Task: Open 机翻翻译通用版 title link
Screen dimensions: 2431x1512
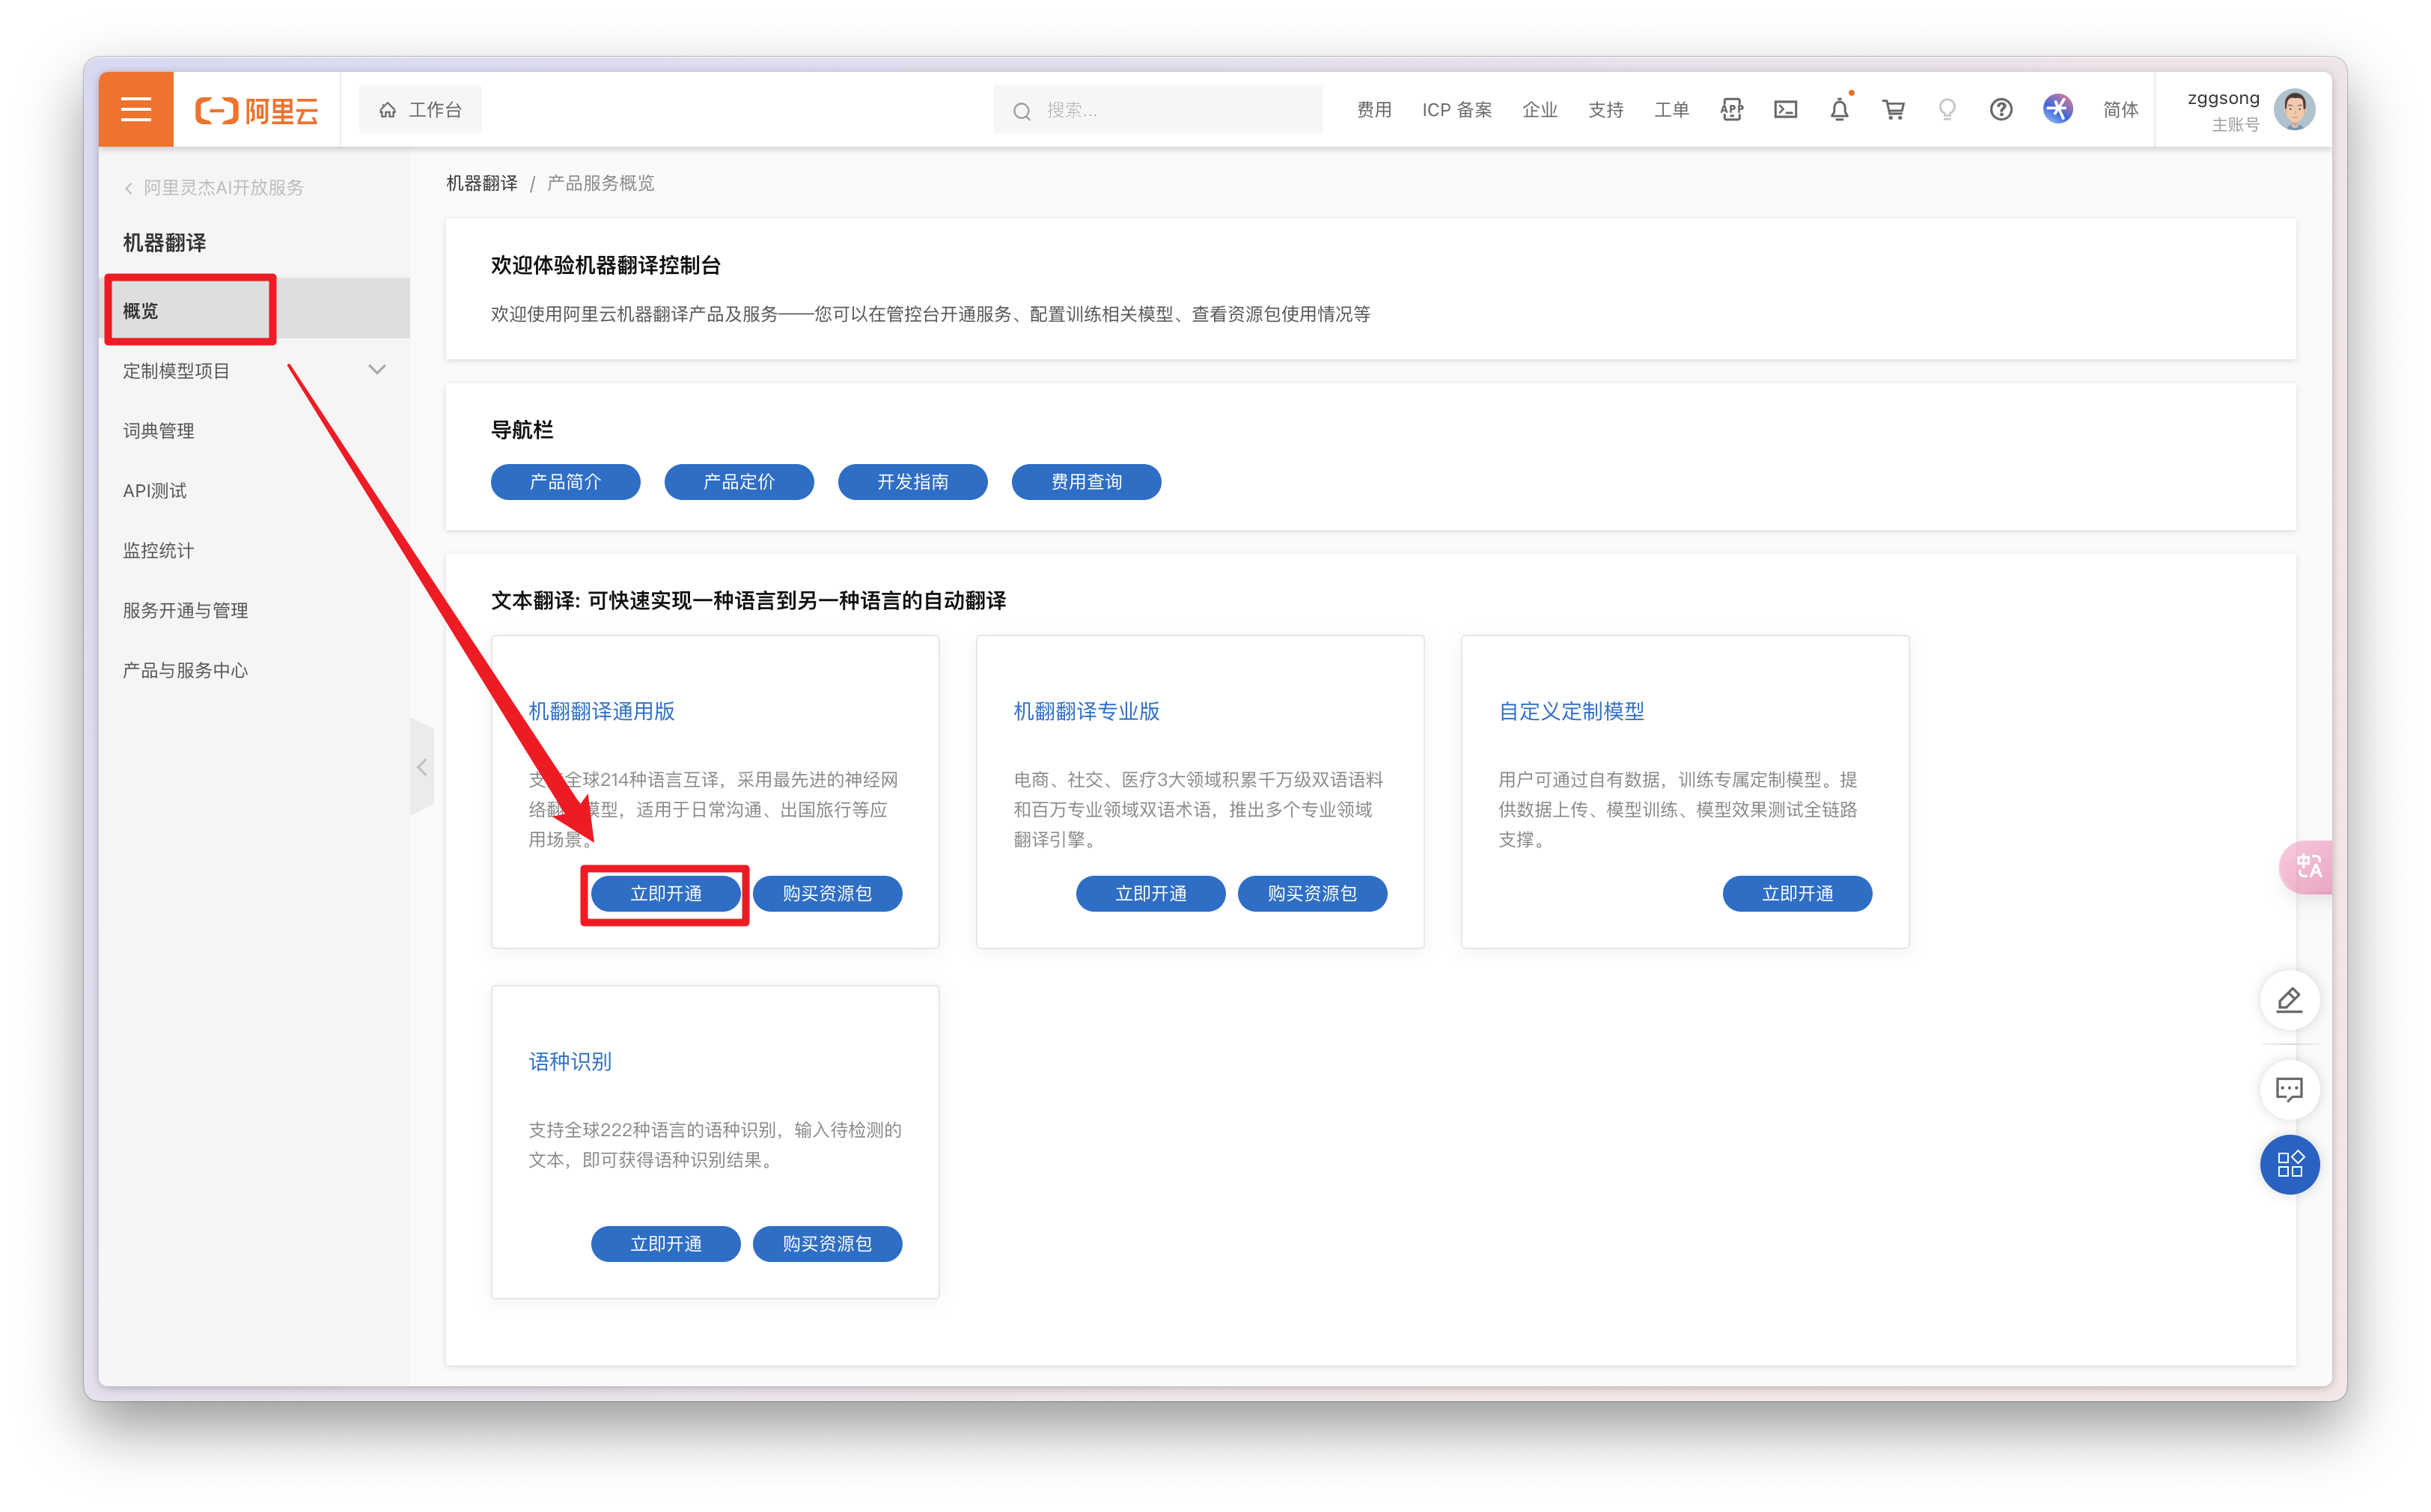Action: point(602,711)
